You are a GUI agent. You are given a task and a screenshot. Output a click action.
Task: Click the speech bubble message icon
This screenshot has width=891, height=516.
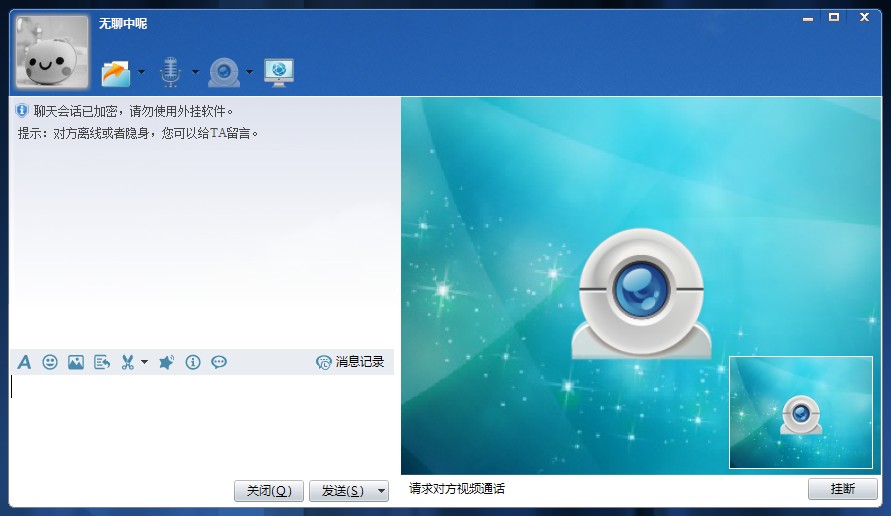[219, 362]
